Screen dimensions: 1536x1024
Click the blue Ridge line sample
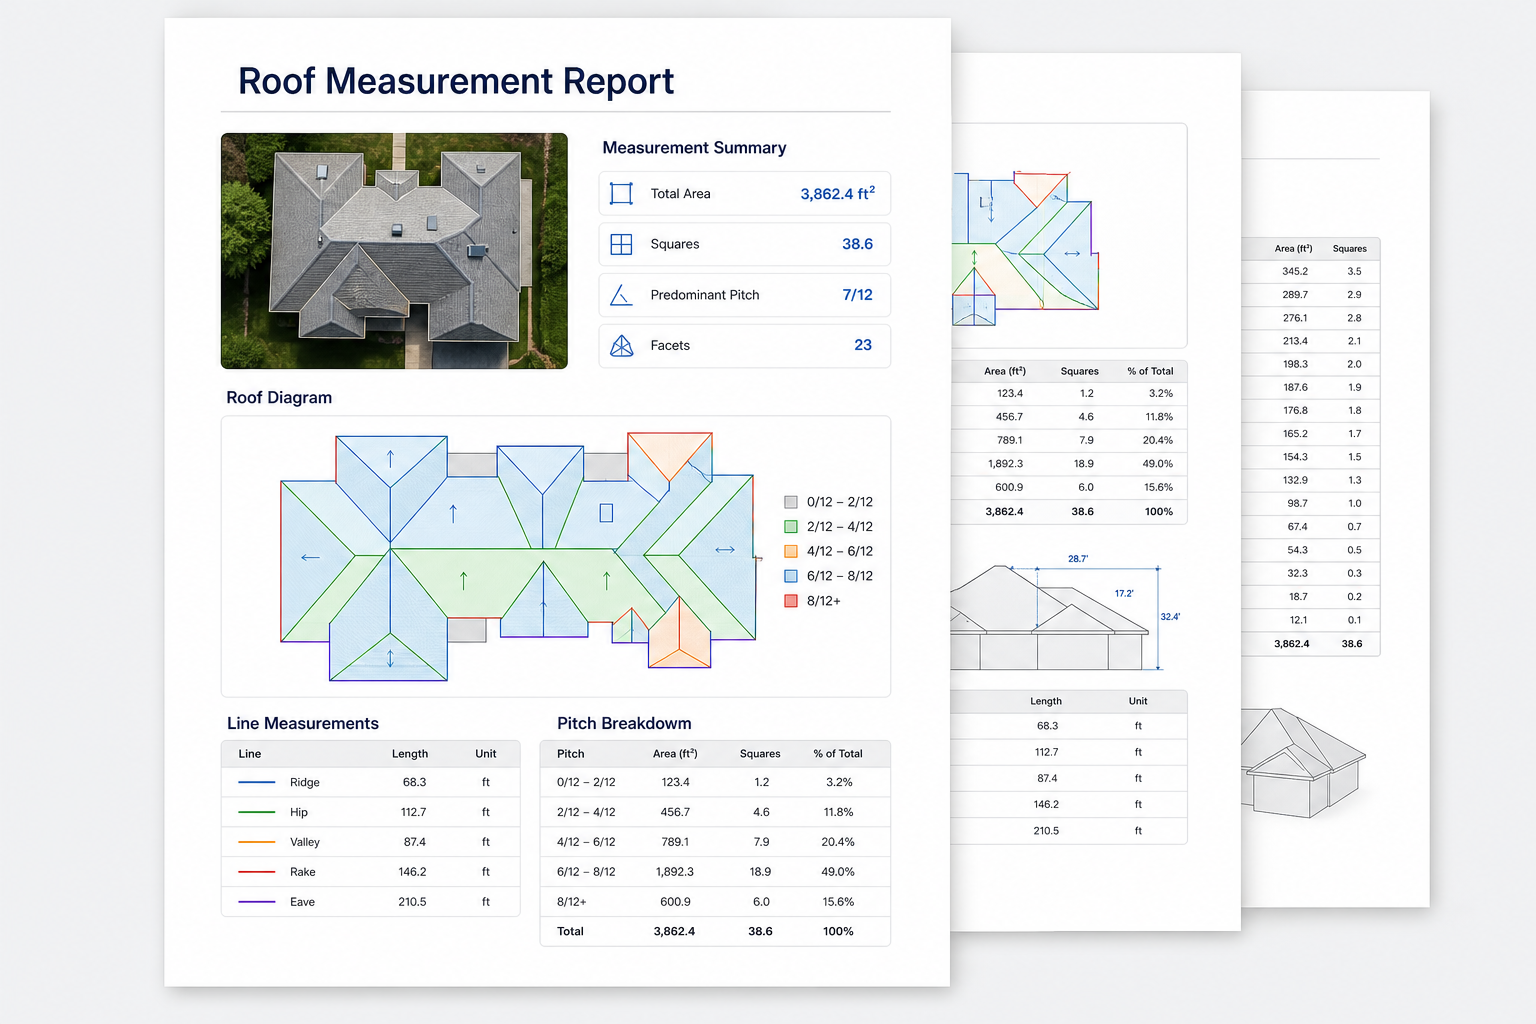point(257,782)
